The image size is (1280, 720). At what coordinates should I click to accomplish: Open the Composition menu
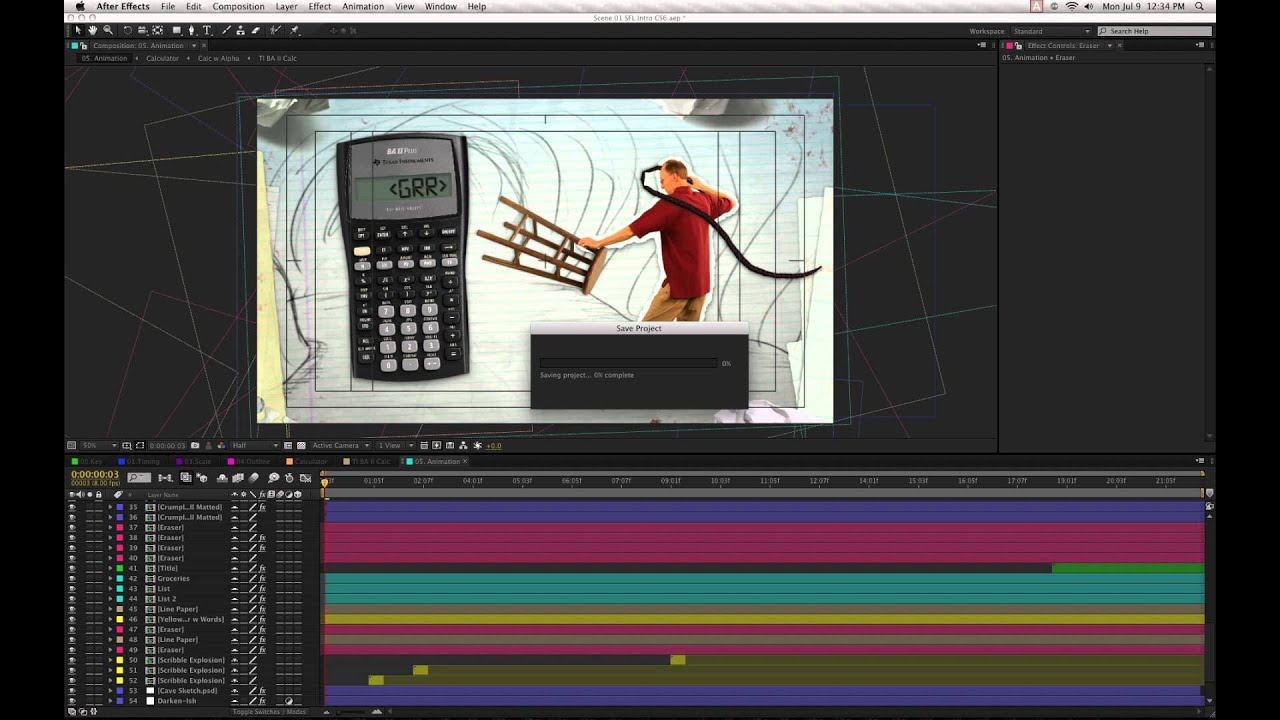click(239, 6)
